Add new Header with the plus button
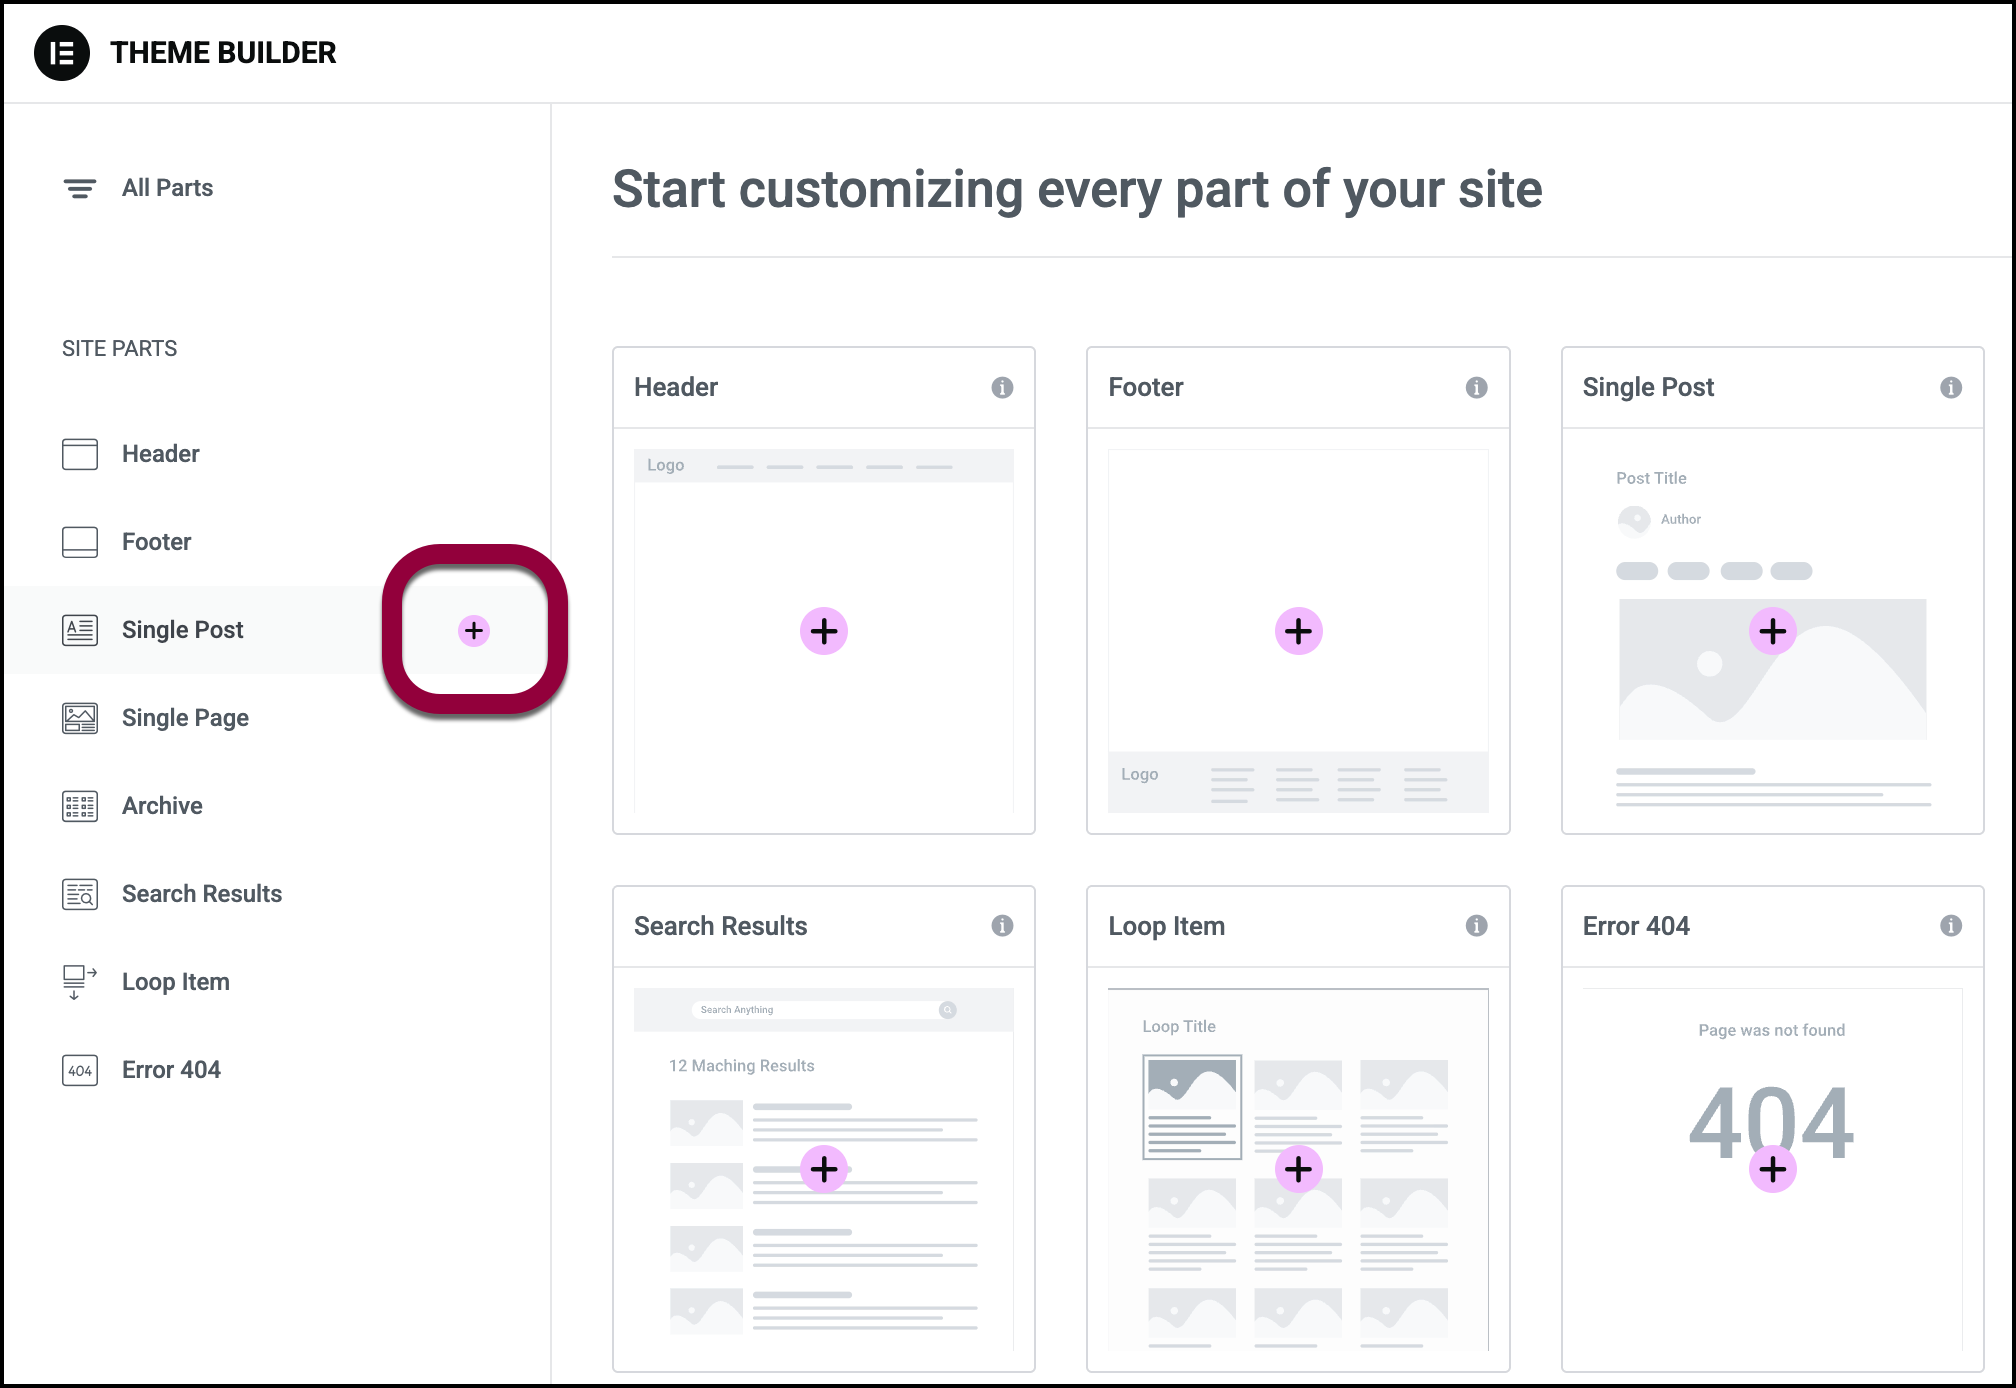 tap(824, 631)
